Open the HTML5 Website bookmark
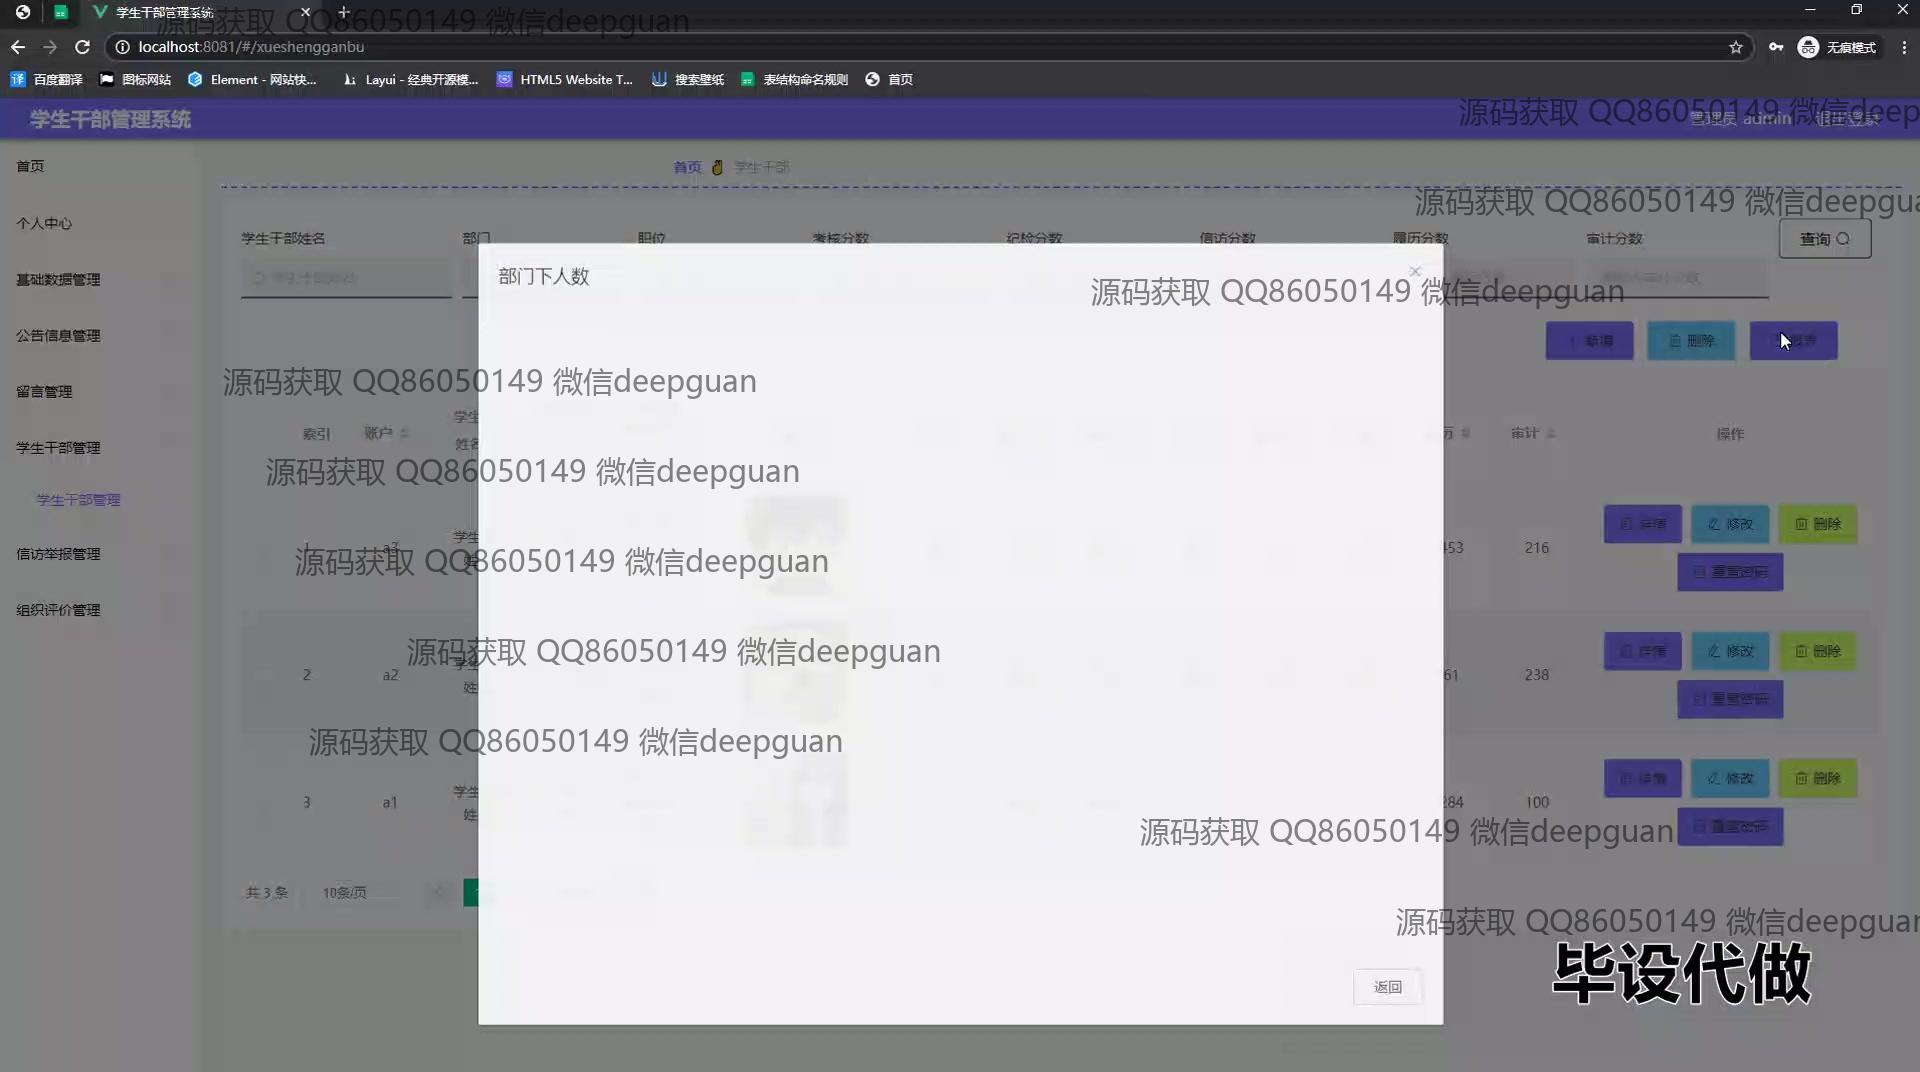 565,79
